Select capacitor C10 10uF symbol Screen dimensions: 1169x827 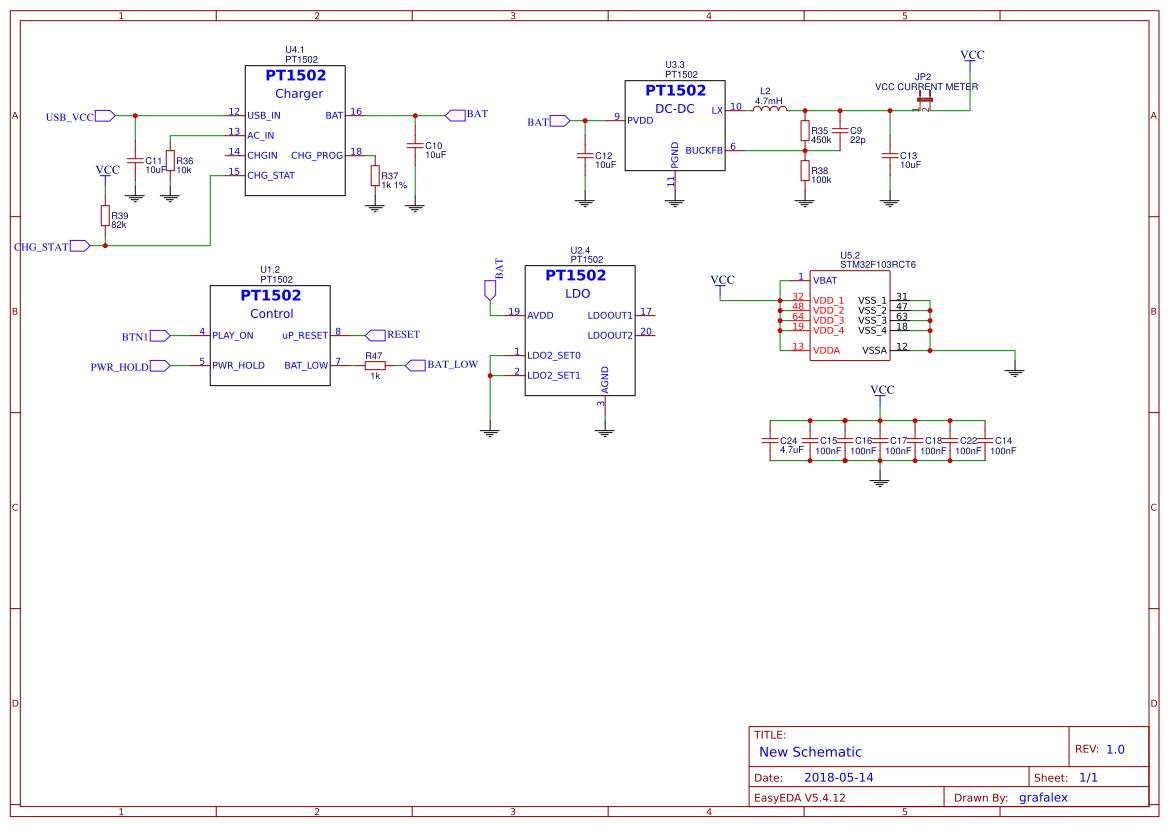[x=415, y=145]
